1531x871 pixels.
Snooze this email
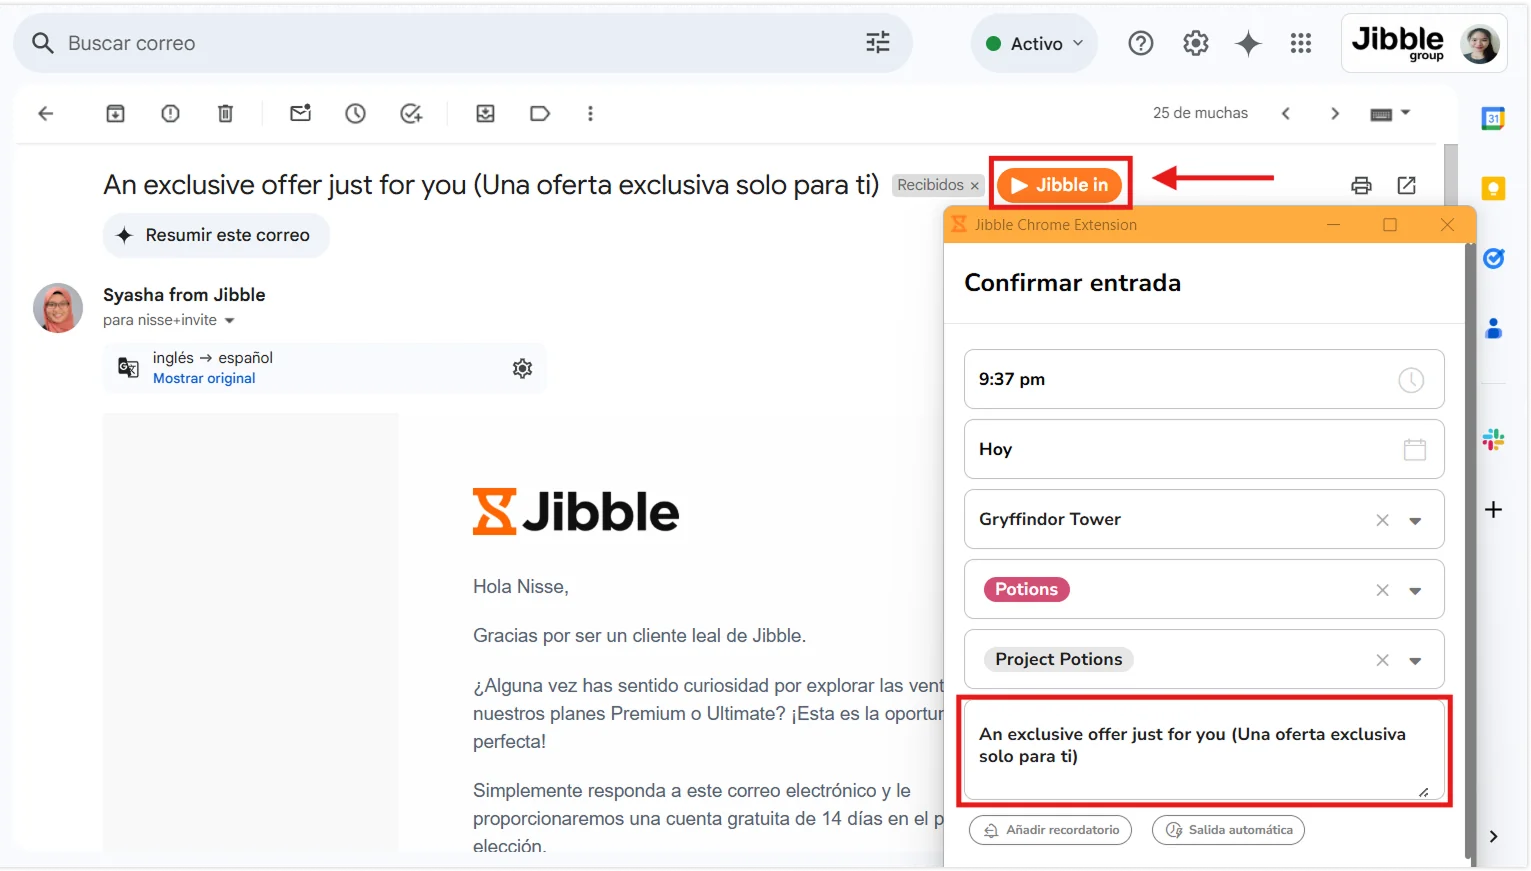[355, 113]
